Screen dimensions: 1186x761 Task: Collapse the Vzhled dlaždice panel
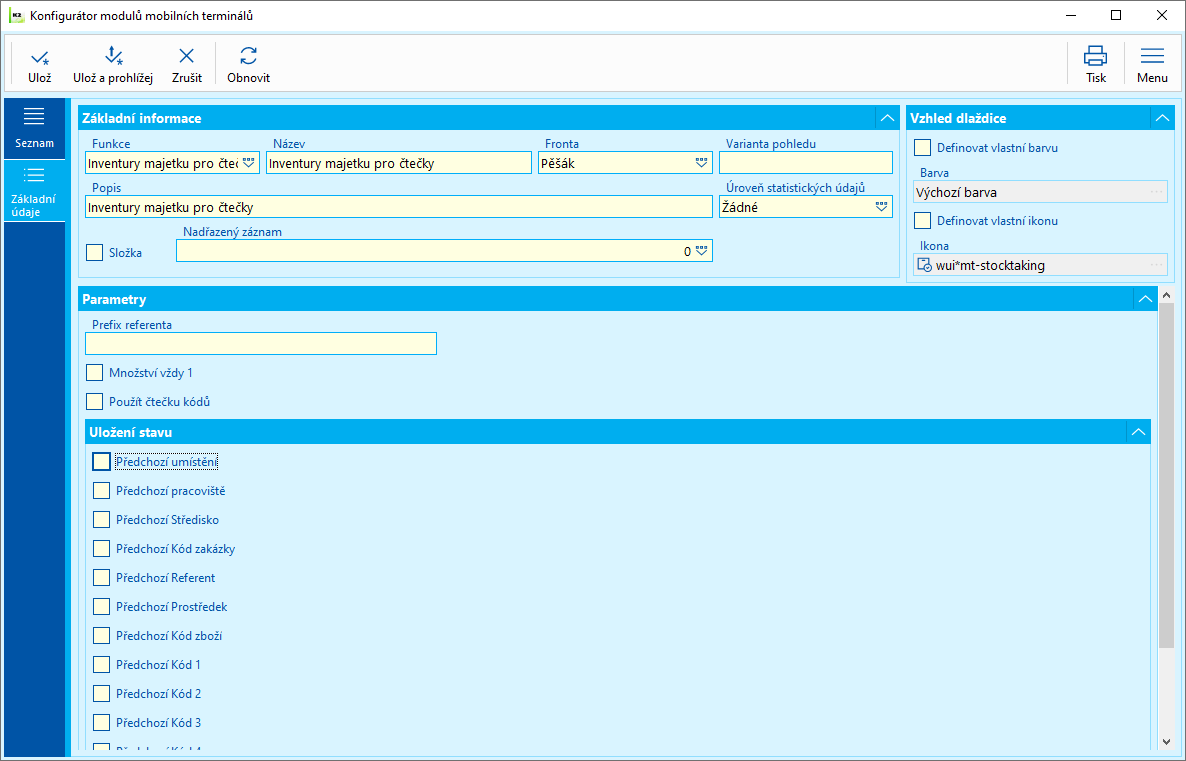(1163, 118)
